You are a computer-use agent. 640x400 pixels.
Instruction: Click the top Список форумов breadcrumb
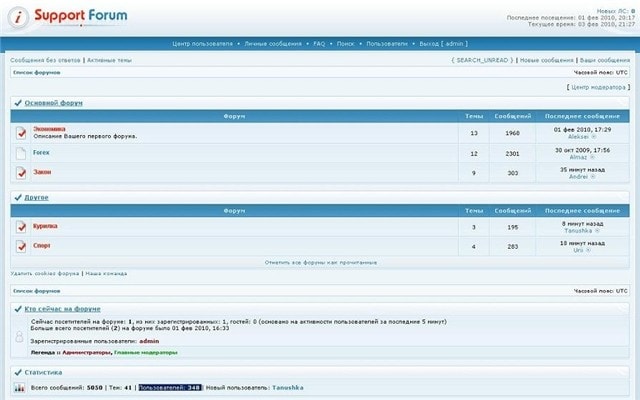(x=37, y=72)
